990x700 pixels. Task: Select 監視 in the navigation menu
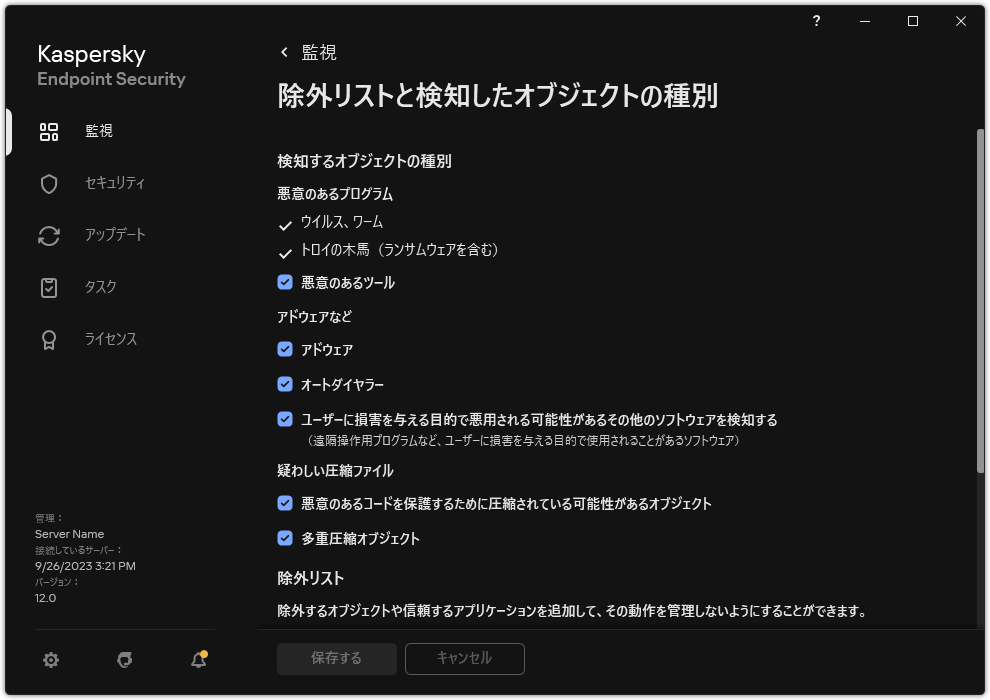(x=99, y=131)
